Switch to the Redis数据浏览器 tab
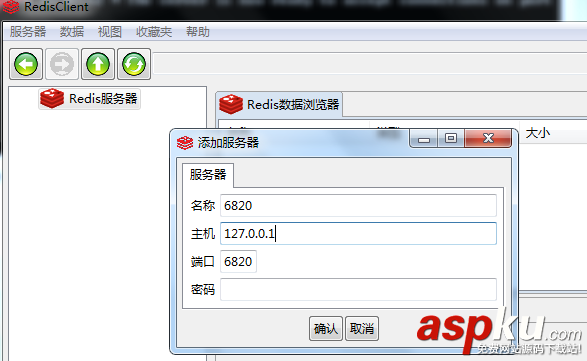Screen dimensions: 587x361 click(279, 104)
